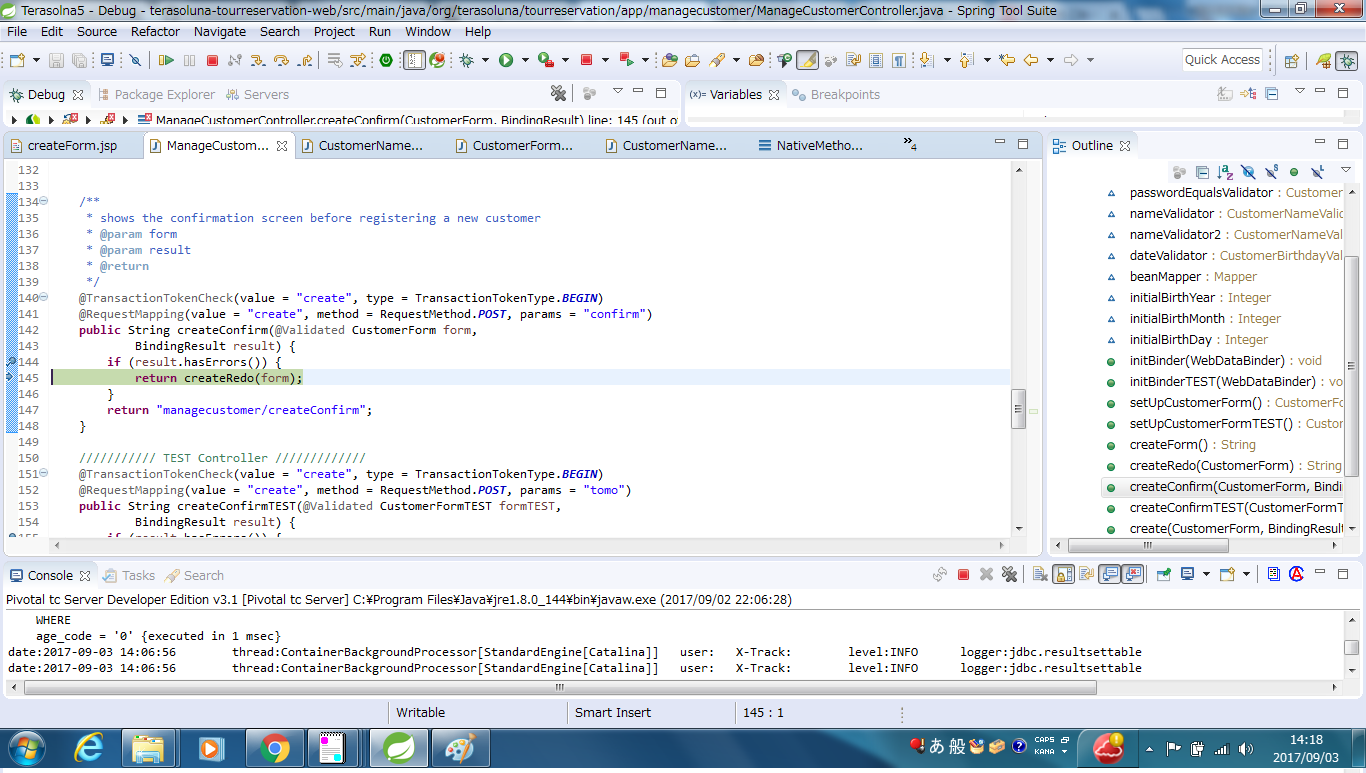Toggle Hide Fields in Outline view

coord(1248,172)
